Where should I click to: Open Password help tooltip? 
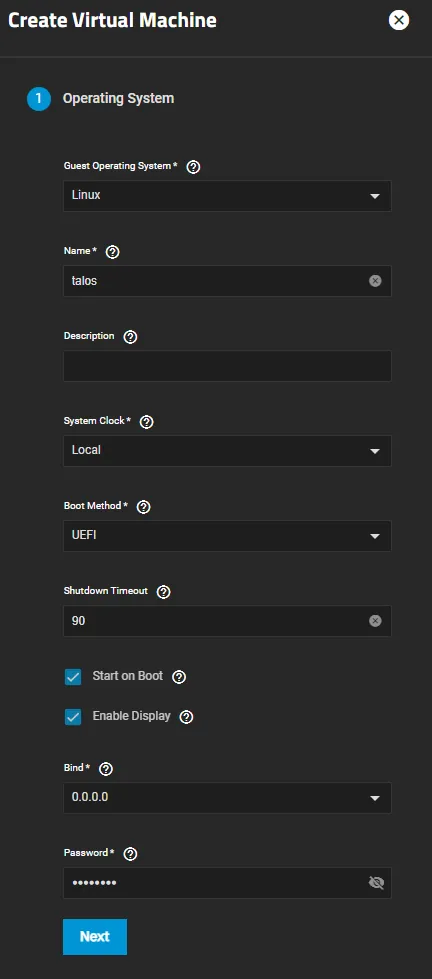[130, 854]
